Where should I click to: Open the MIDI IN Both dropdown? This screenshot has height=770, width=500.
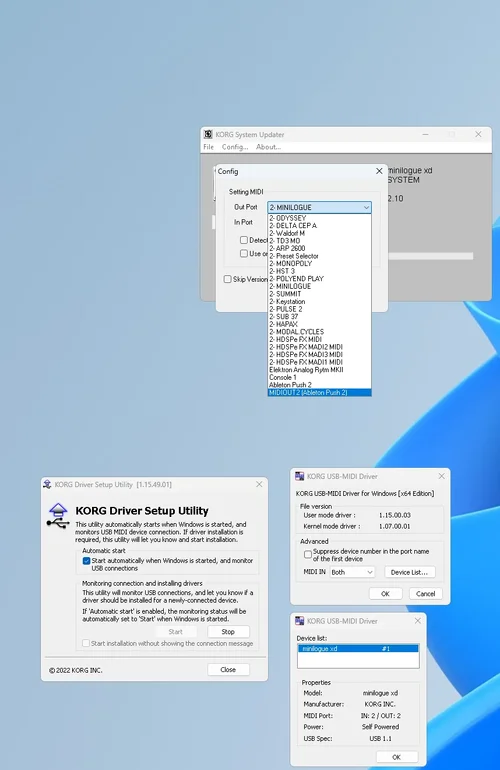[x=352, y=572]
